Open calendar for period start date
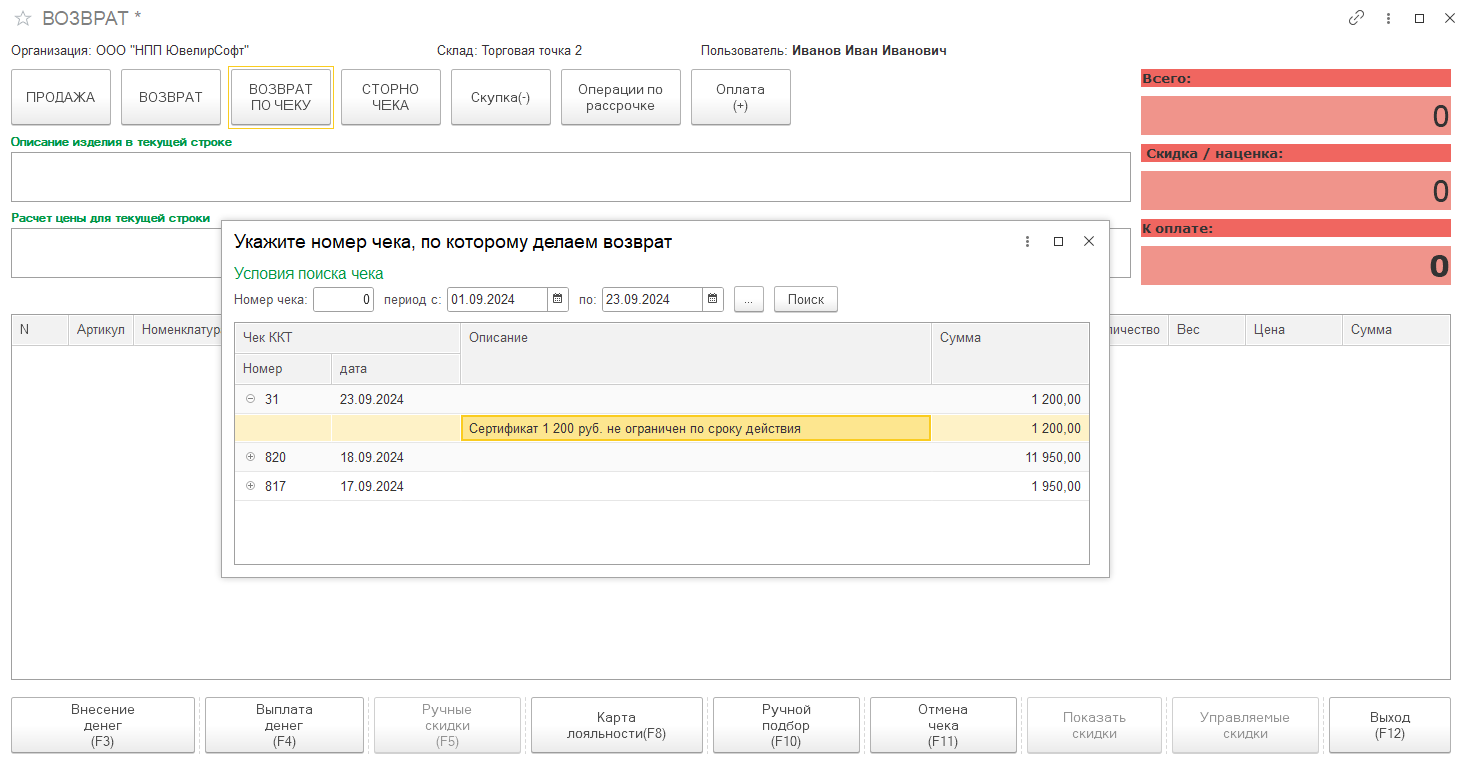The image size is (1468, 762). pos(558,299)
